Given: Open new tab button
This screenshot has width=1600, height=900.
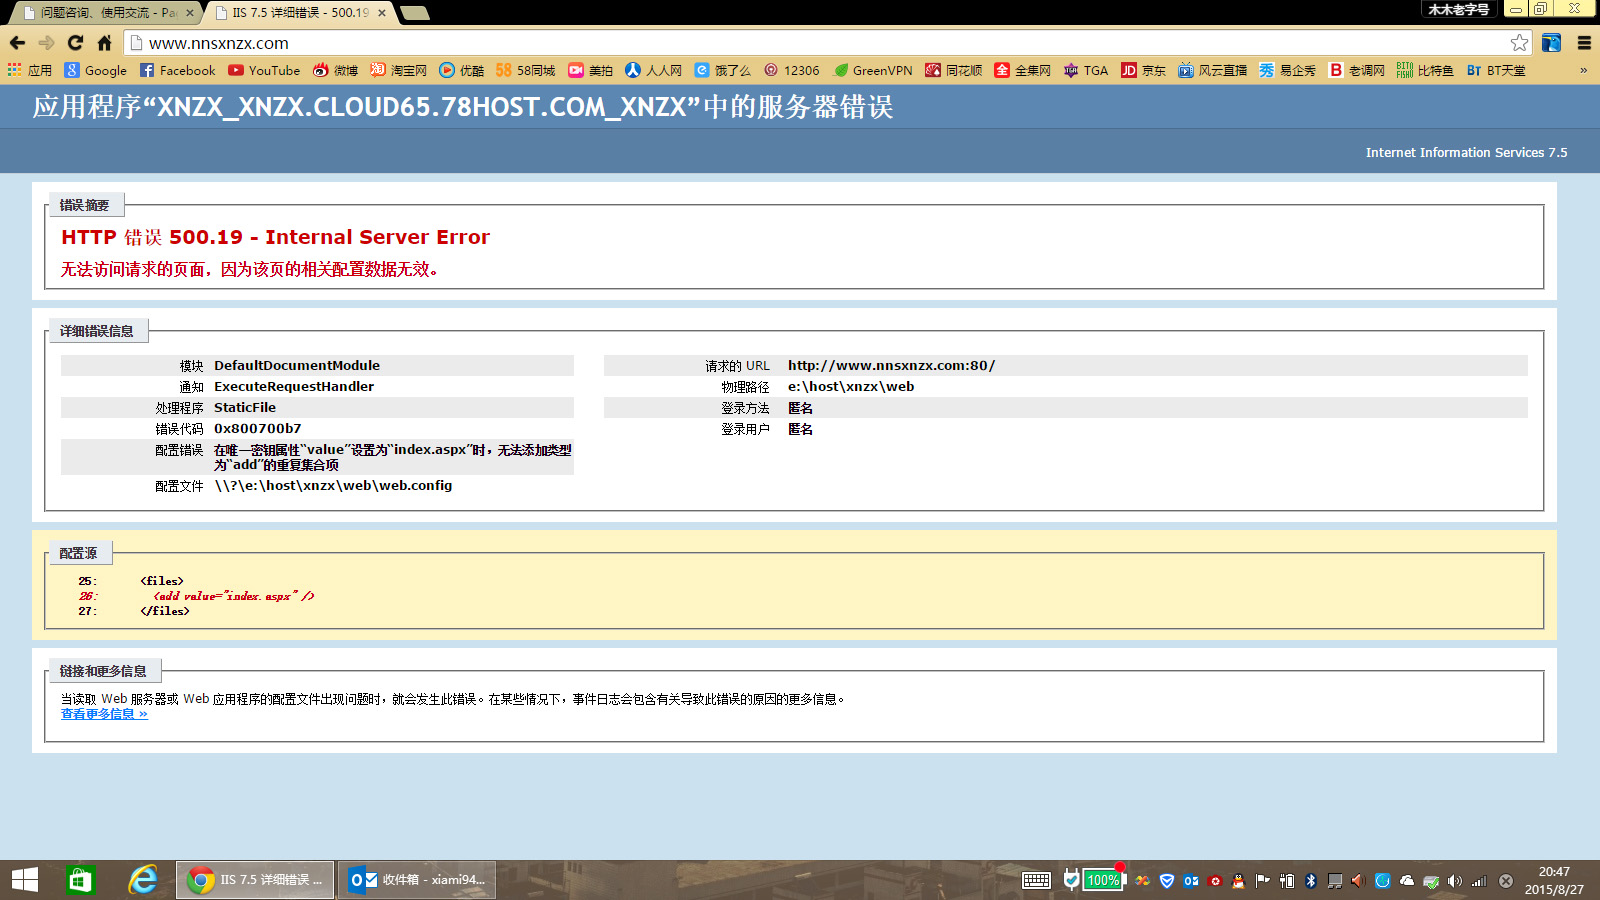Looking at the screenshot, I should pyautogui.click(x=414, y=13).
